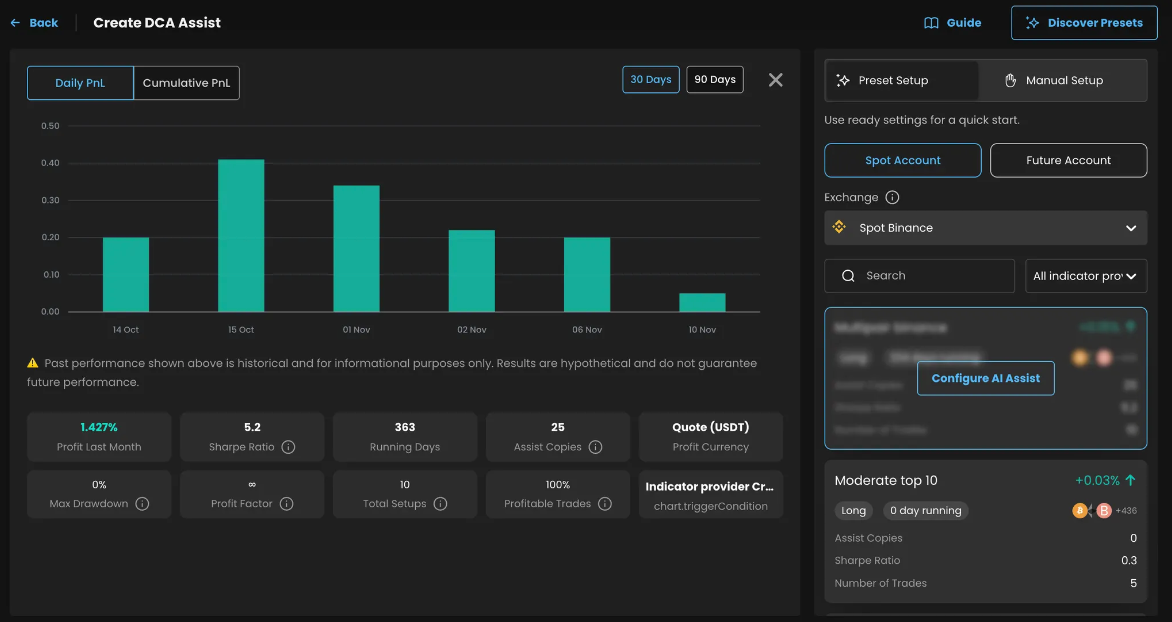
Task: Click the info icon beside Assist Copies
Action: [x=596, y=447]
